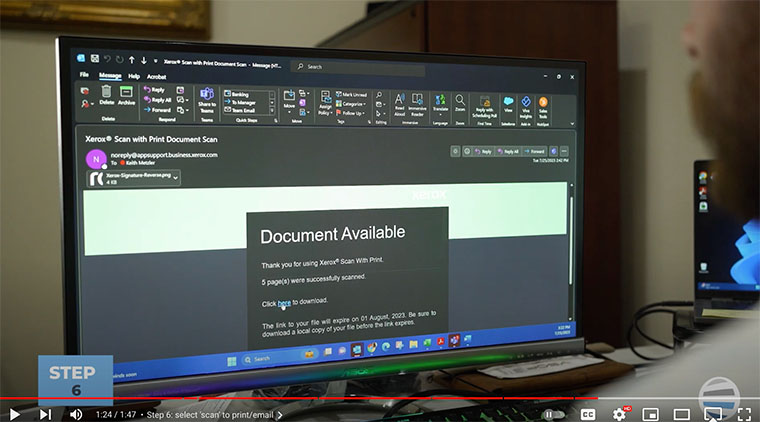Toggle autoplay switch in video player
The height and width of the screenshot is (422, 760).
(x=554, y=414)
